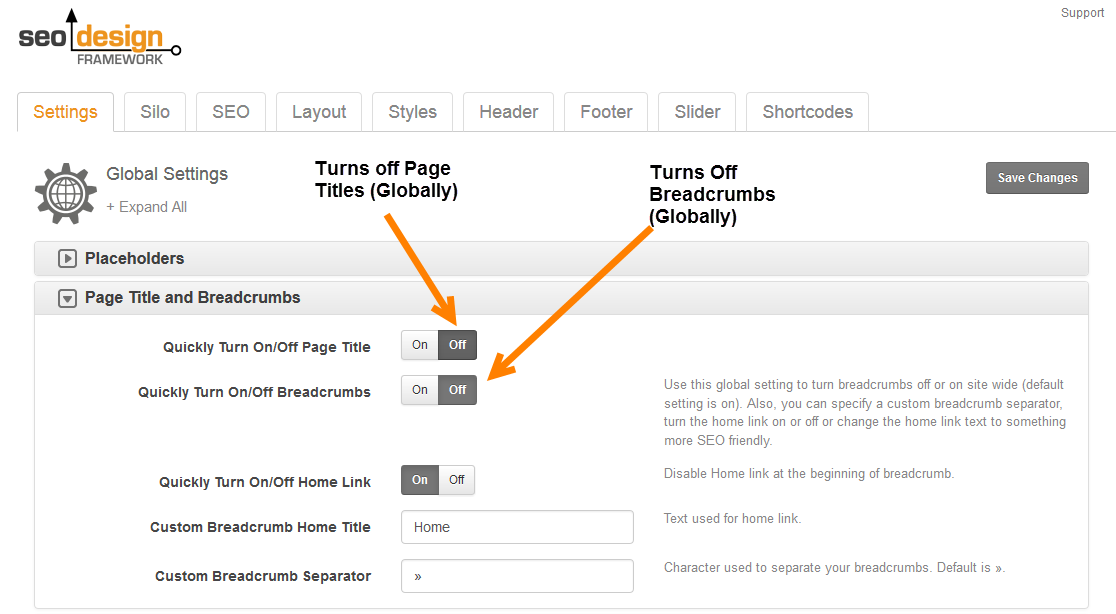Image resolution: width=1116 pixels, height=614 pixels.
Task: Open the Support link
Action: click(1082, 13)
